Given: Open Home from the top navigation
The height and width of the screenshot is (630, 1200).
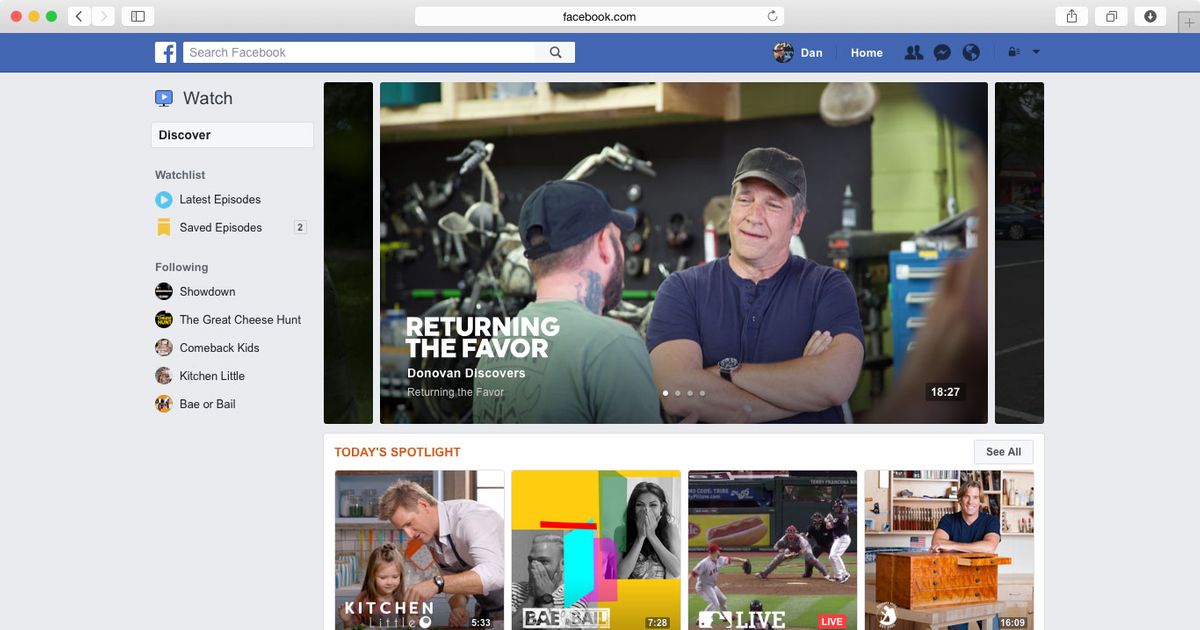Looking at the screenshot, I should [866, 52].
